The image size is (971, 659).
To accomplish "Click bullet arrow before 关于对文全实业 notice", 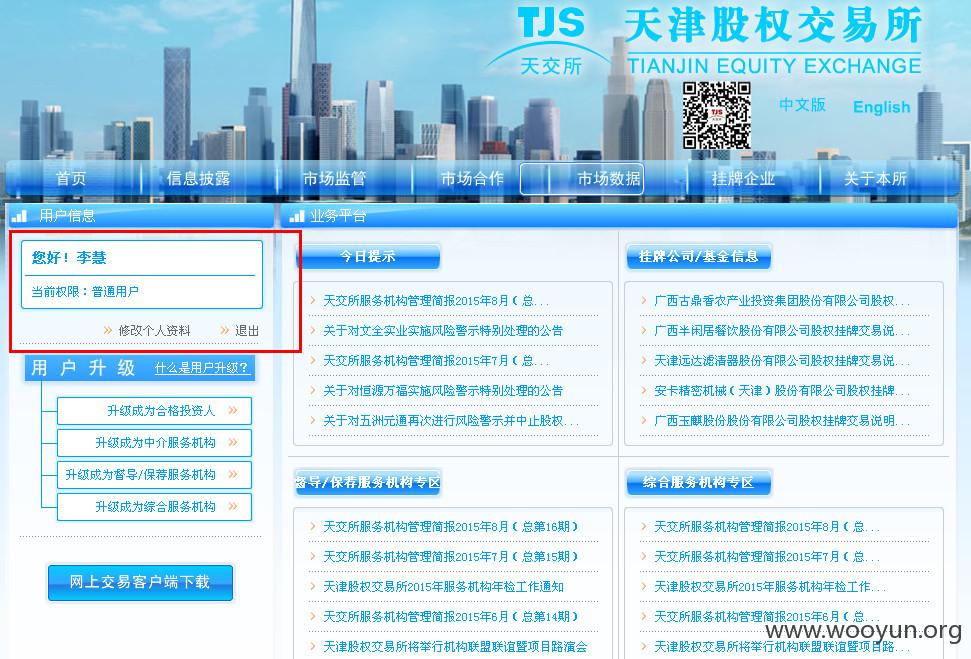I will pos(313,330).
